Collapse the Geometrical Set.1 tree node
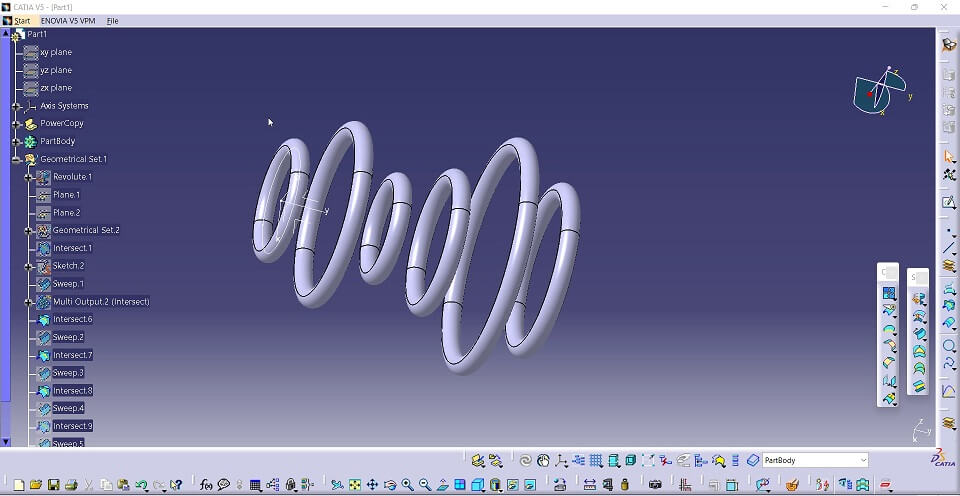This screenshot has height=496, width=960. [x=16, y=159]
